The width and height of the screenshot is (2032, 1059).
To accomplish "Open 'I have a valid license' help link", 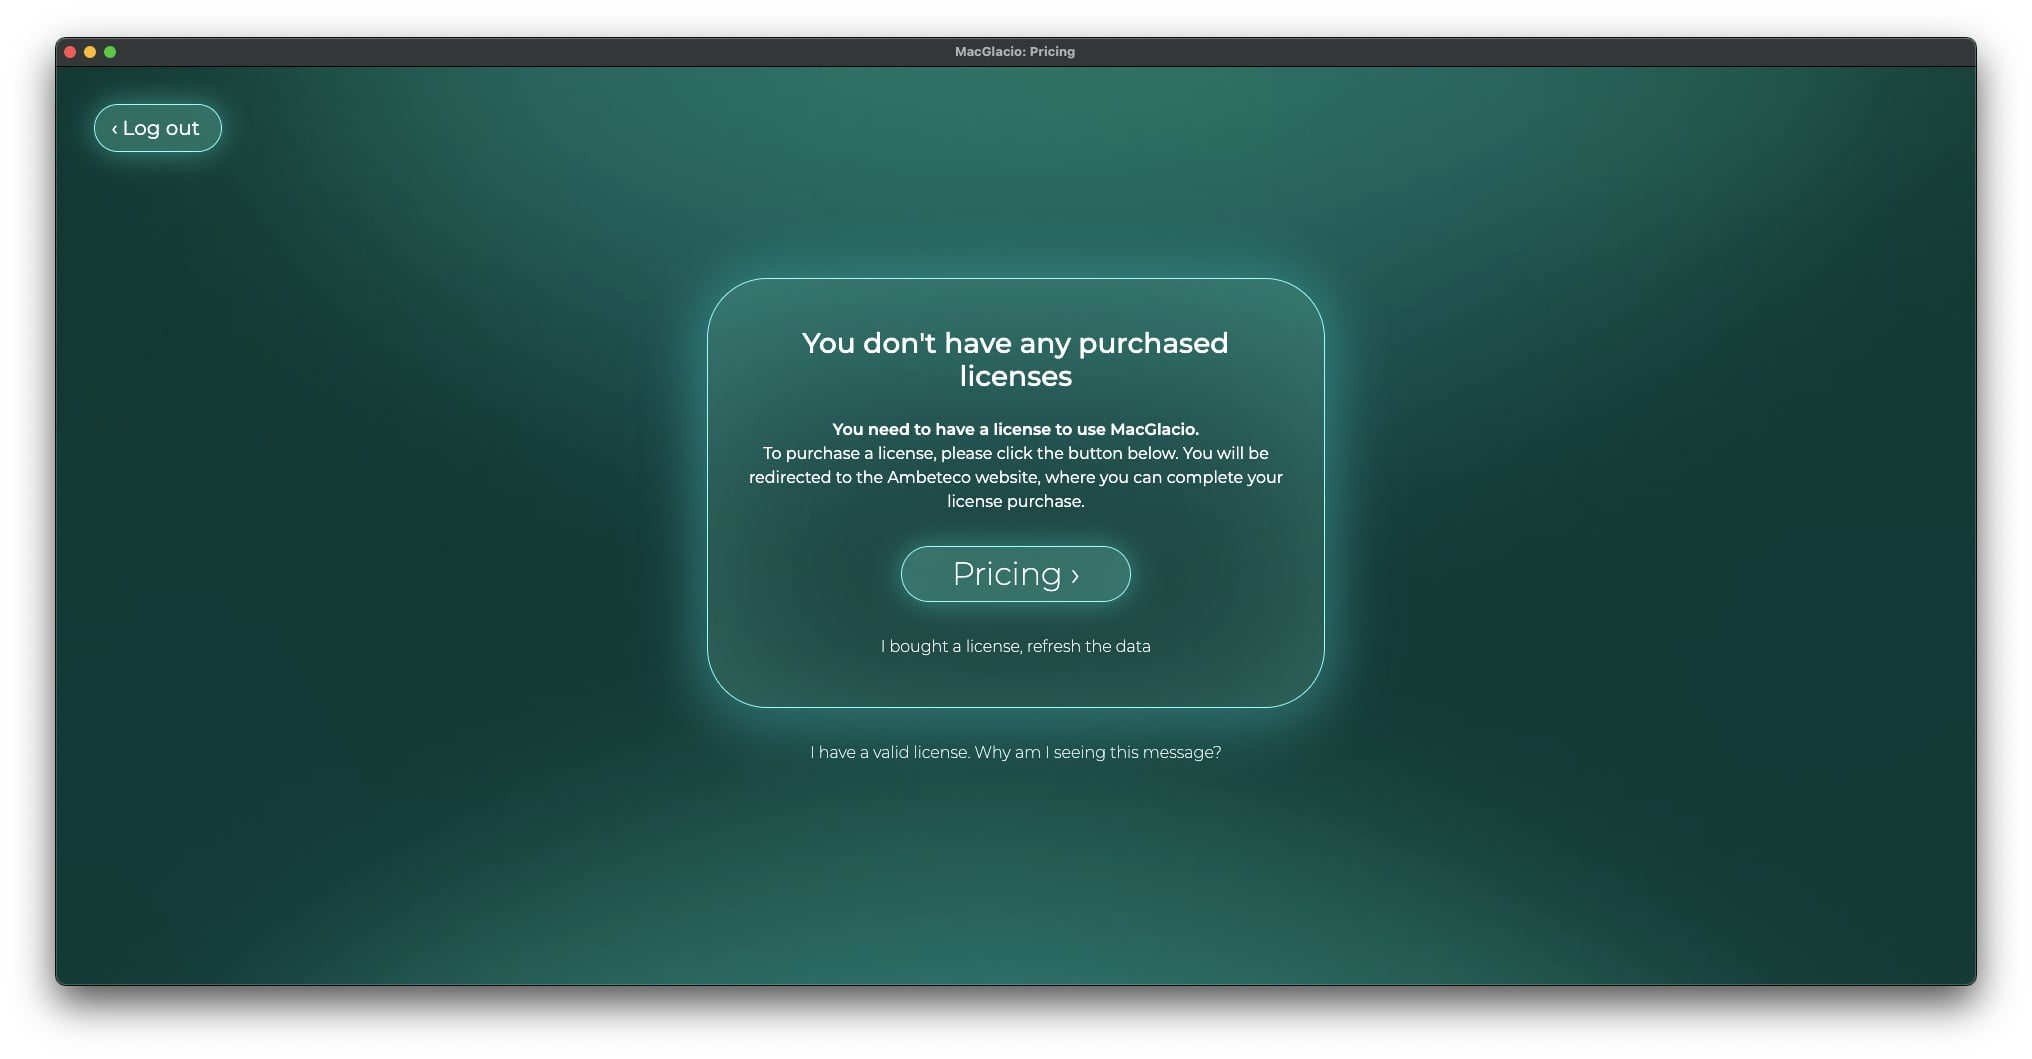I will [1015, 752].
